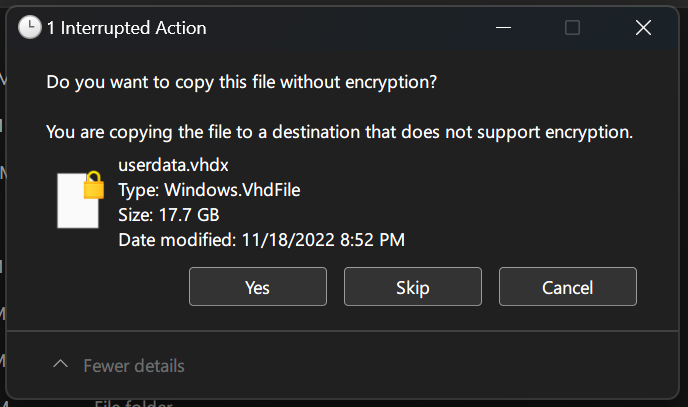Click the "Fewer details" label
Viewport: 688px width, 407px height.
(133, 366)
